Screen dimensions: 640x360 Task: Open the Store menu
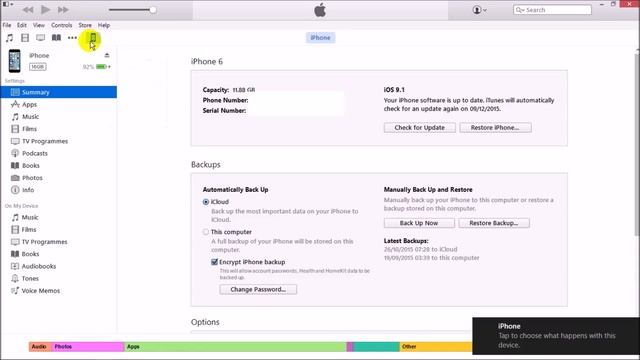[85, 25]
